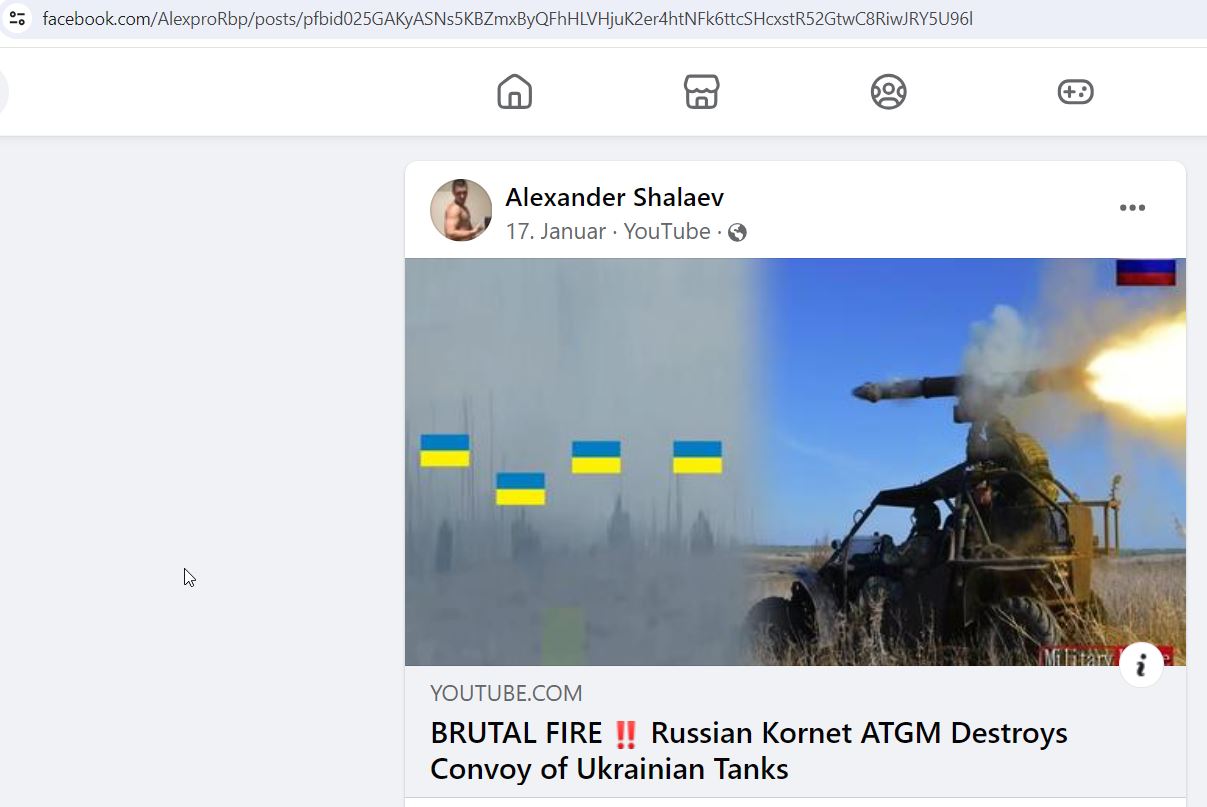Click the public globe privacy icon
Viewport: 1207px width, 807px height.
coord(738,233)
